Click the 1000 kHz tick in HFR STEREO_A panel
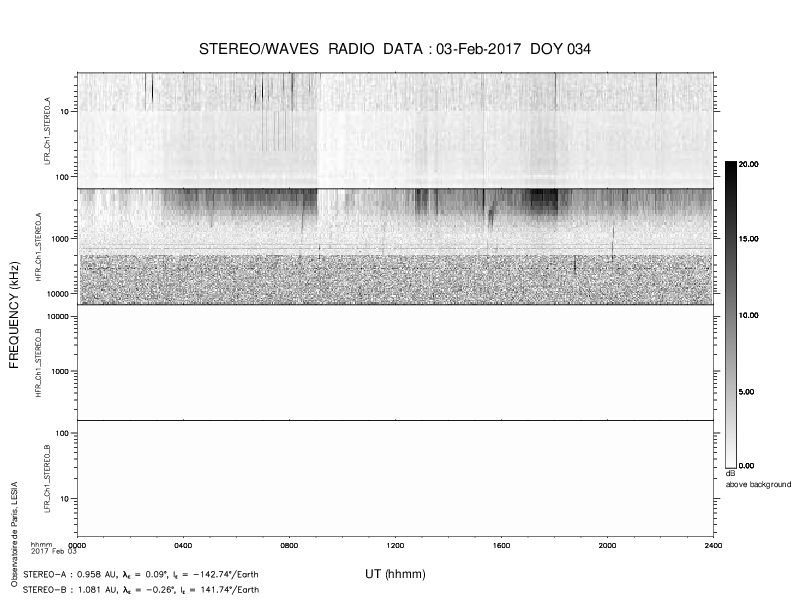792x612 pixels. coord(61,239)
